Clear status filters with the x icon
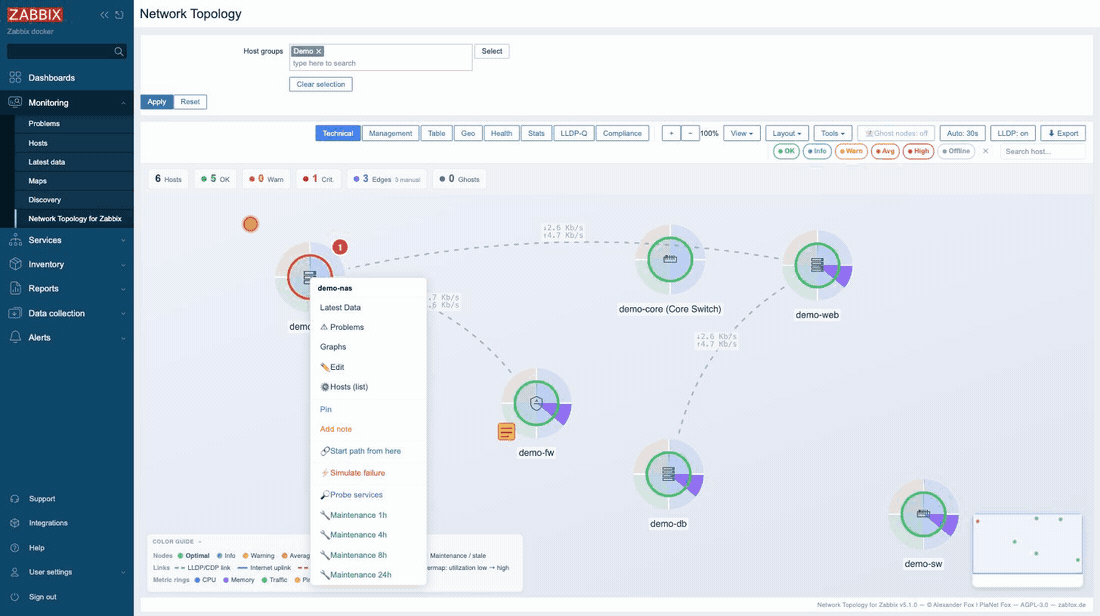1100x616 pixels. pyautogui.click(x=985, y=151)
